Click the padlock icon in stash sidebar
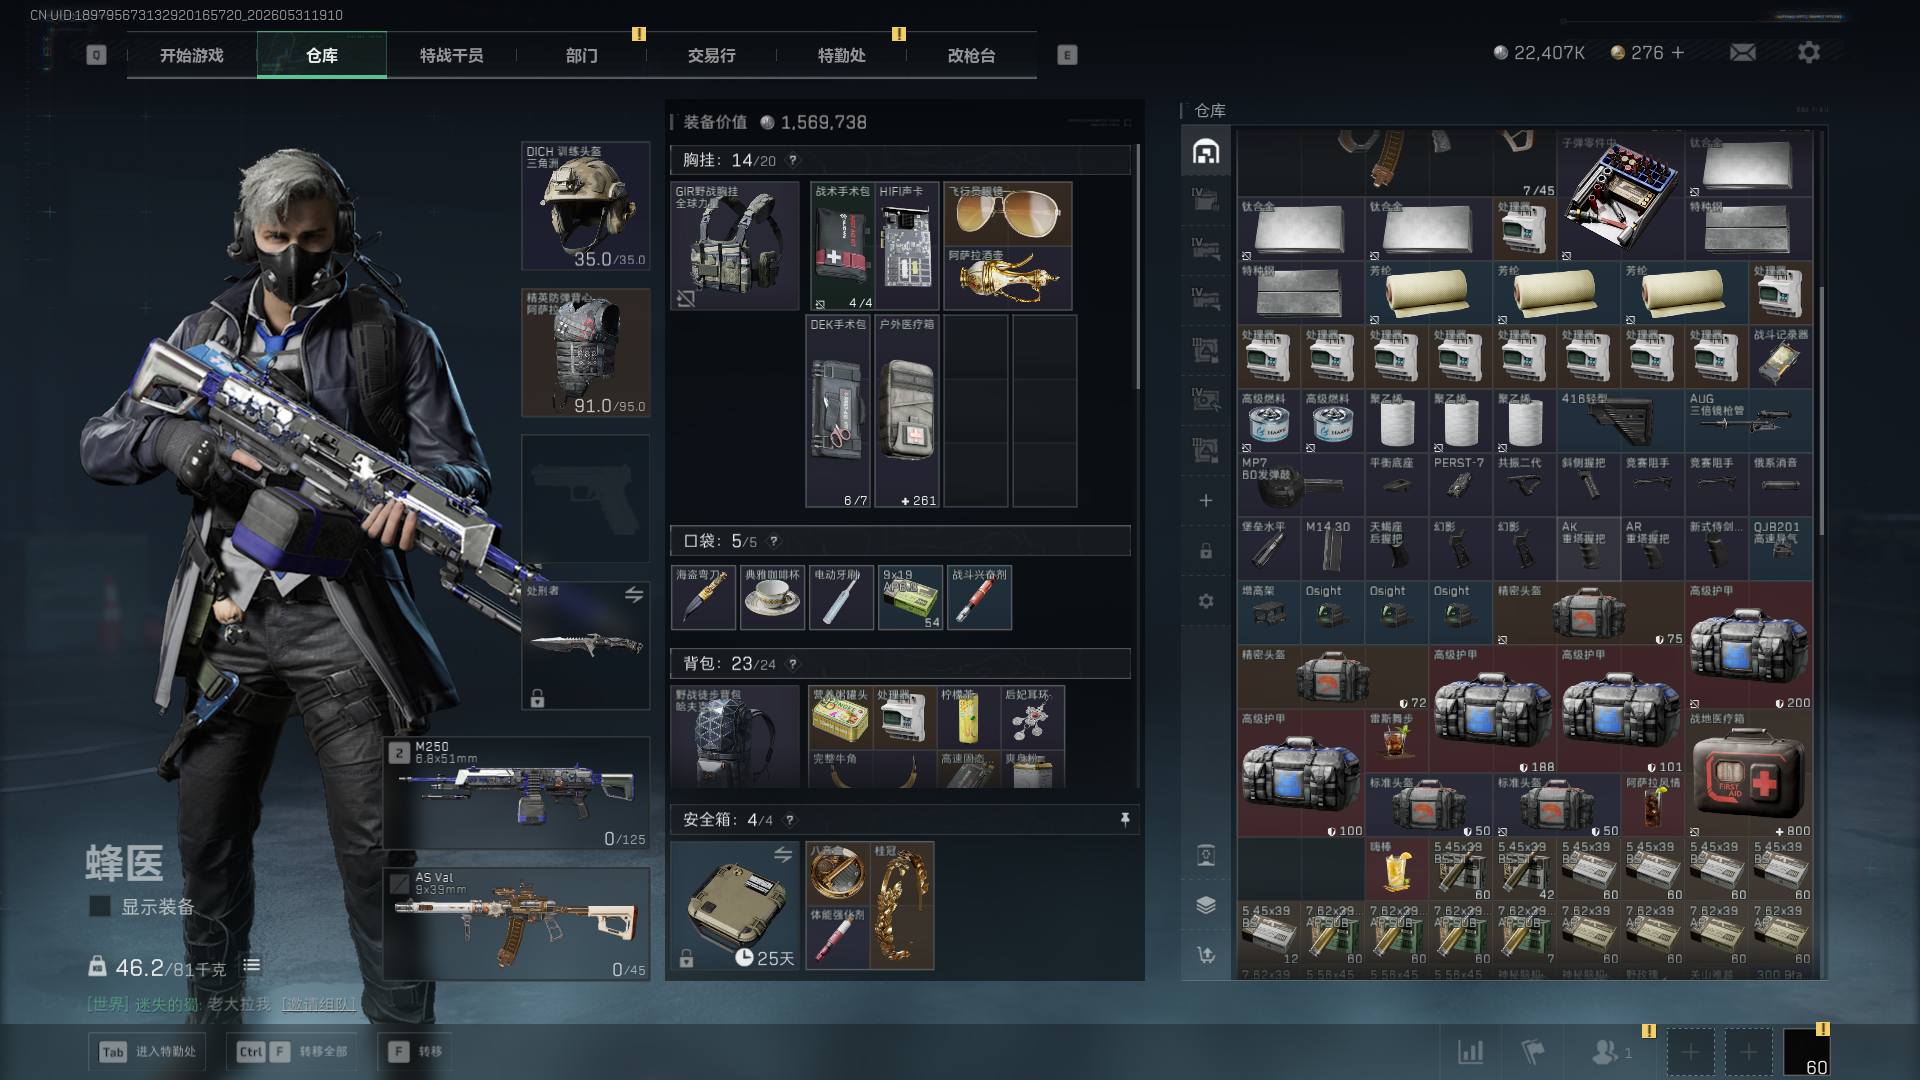Screen dimensions: 1920x1080 [x=1206, y=551]
